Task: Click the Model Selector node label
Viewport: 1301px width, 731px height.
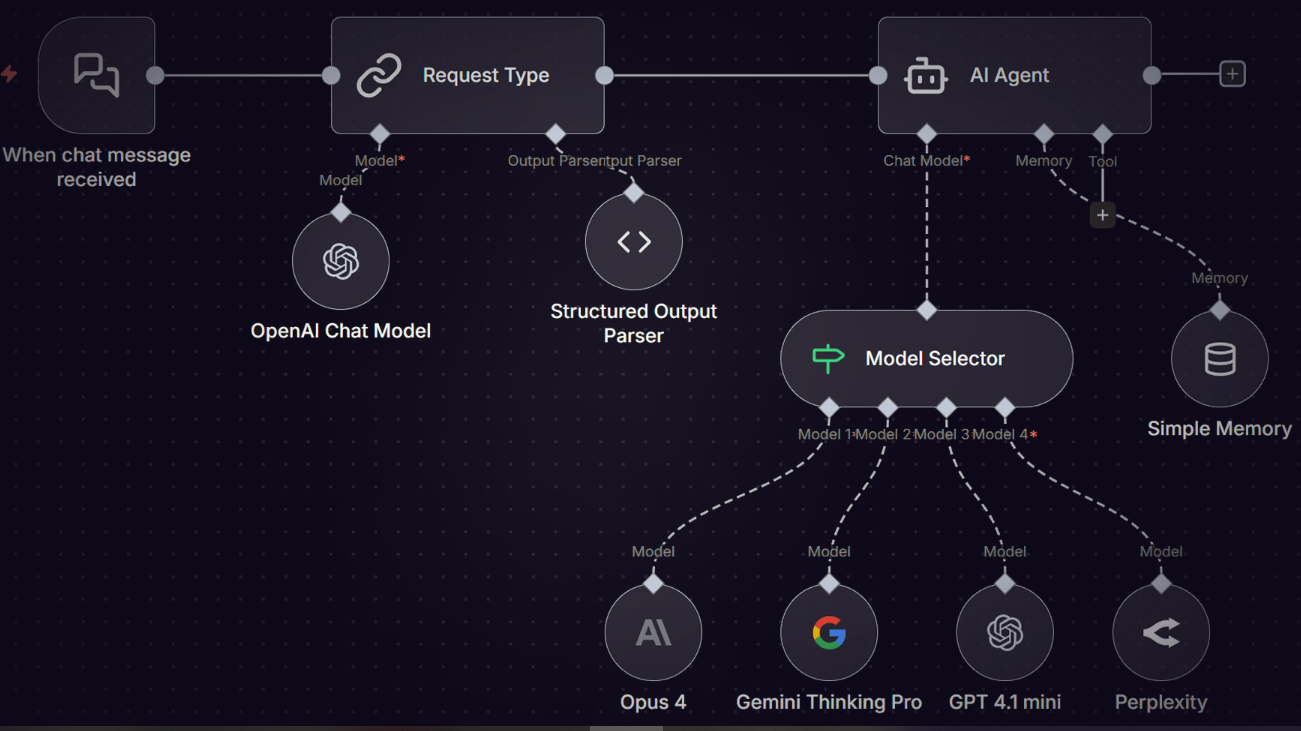Action: 935,358
